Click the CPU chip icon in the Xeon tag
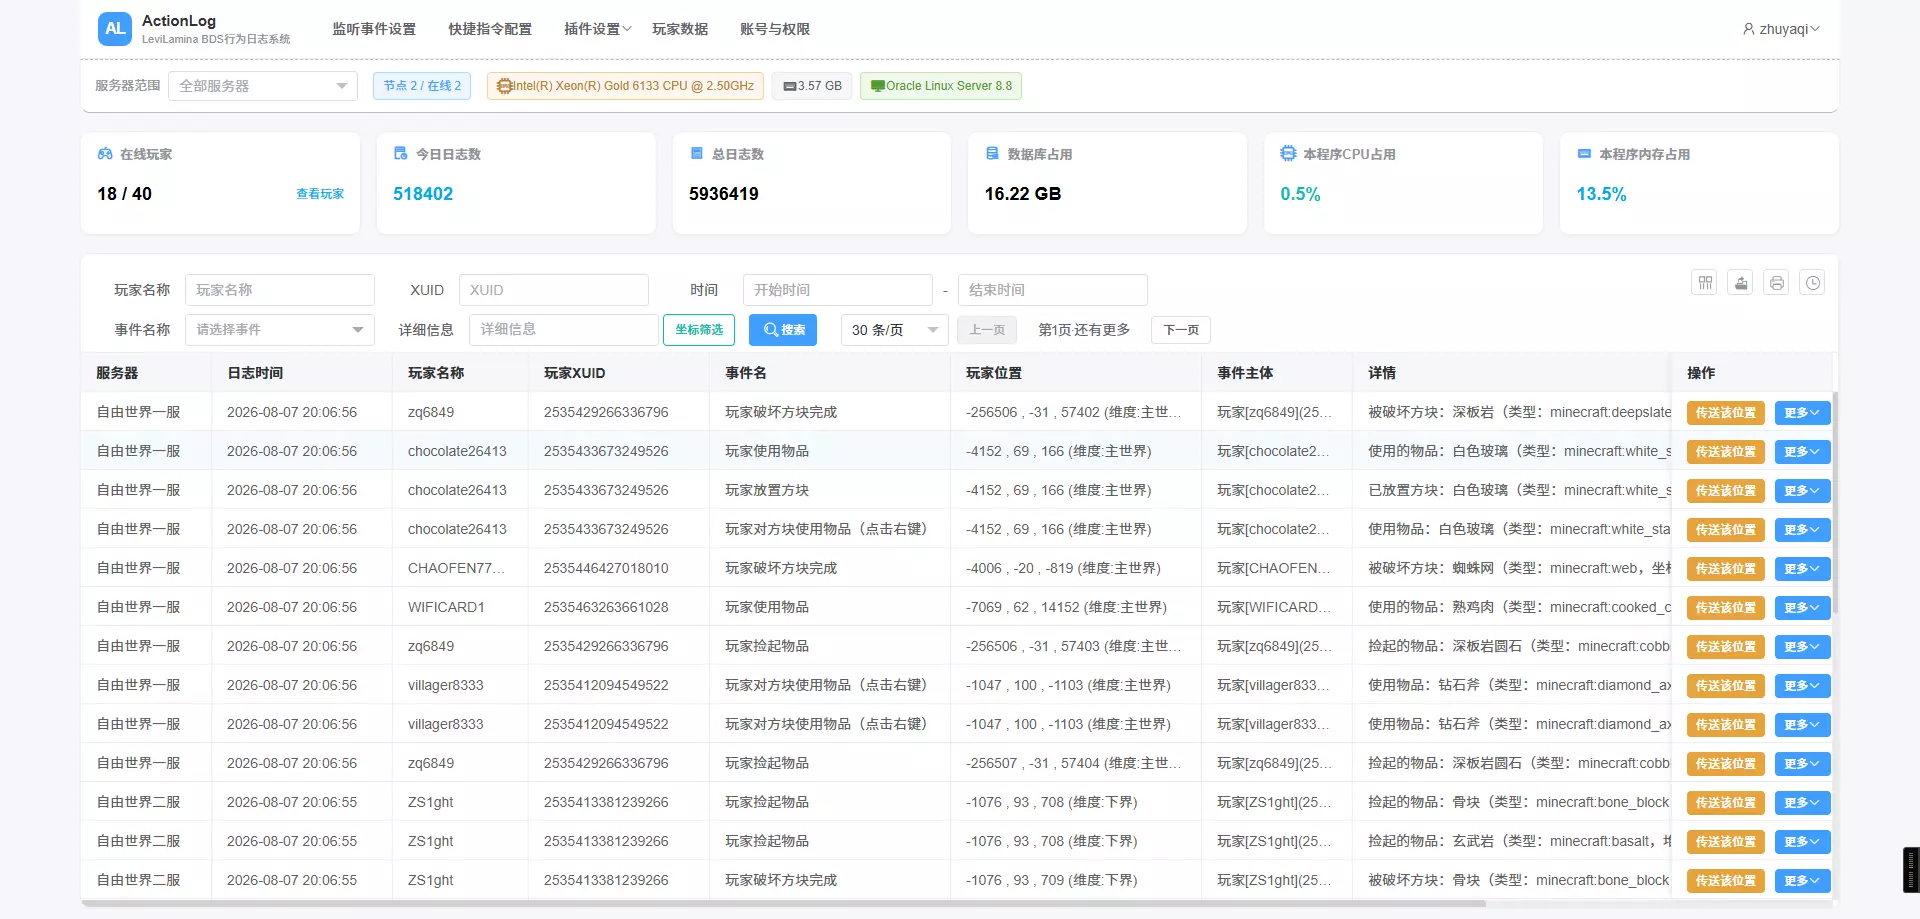 coord(504,86)
